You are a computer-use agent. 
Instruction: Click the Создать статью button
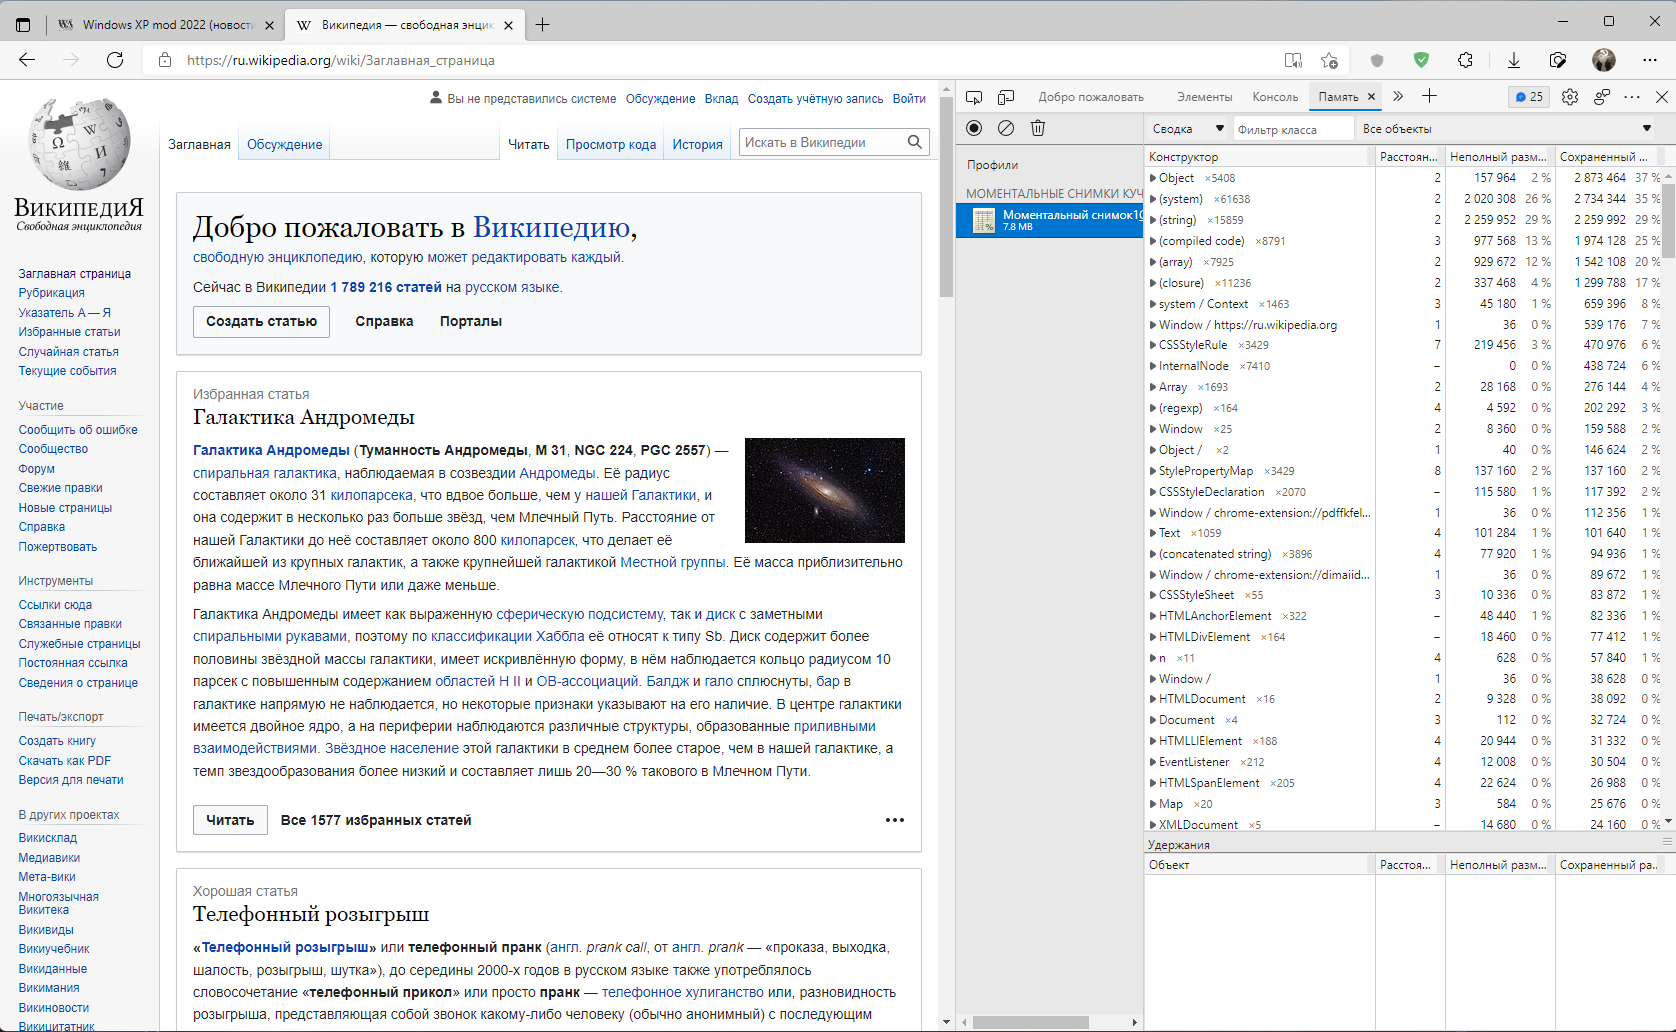coord(261,321)
